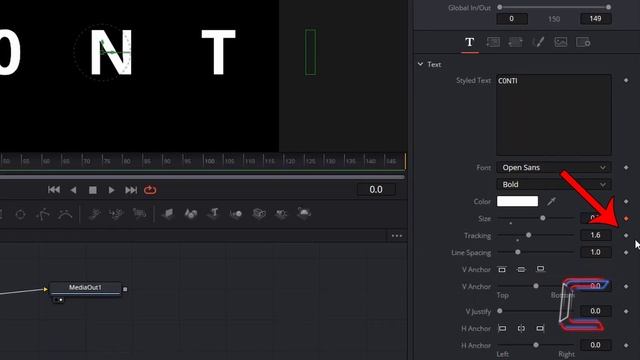Add a Spot Light node
Screen dimensions: 640x360
(x=282, y=213)
